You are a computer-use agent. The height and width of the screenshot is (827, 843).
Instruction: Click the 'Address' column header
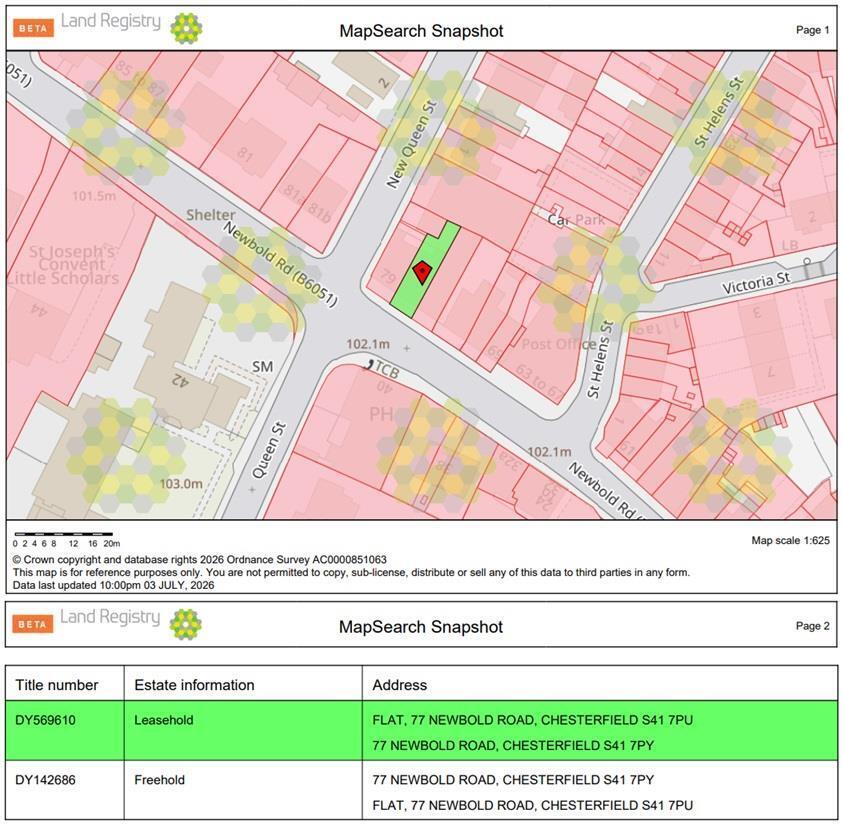(399, 685)
